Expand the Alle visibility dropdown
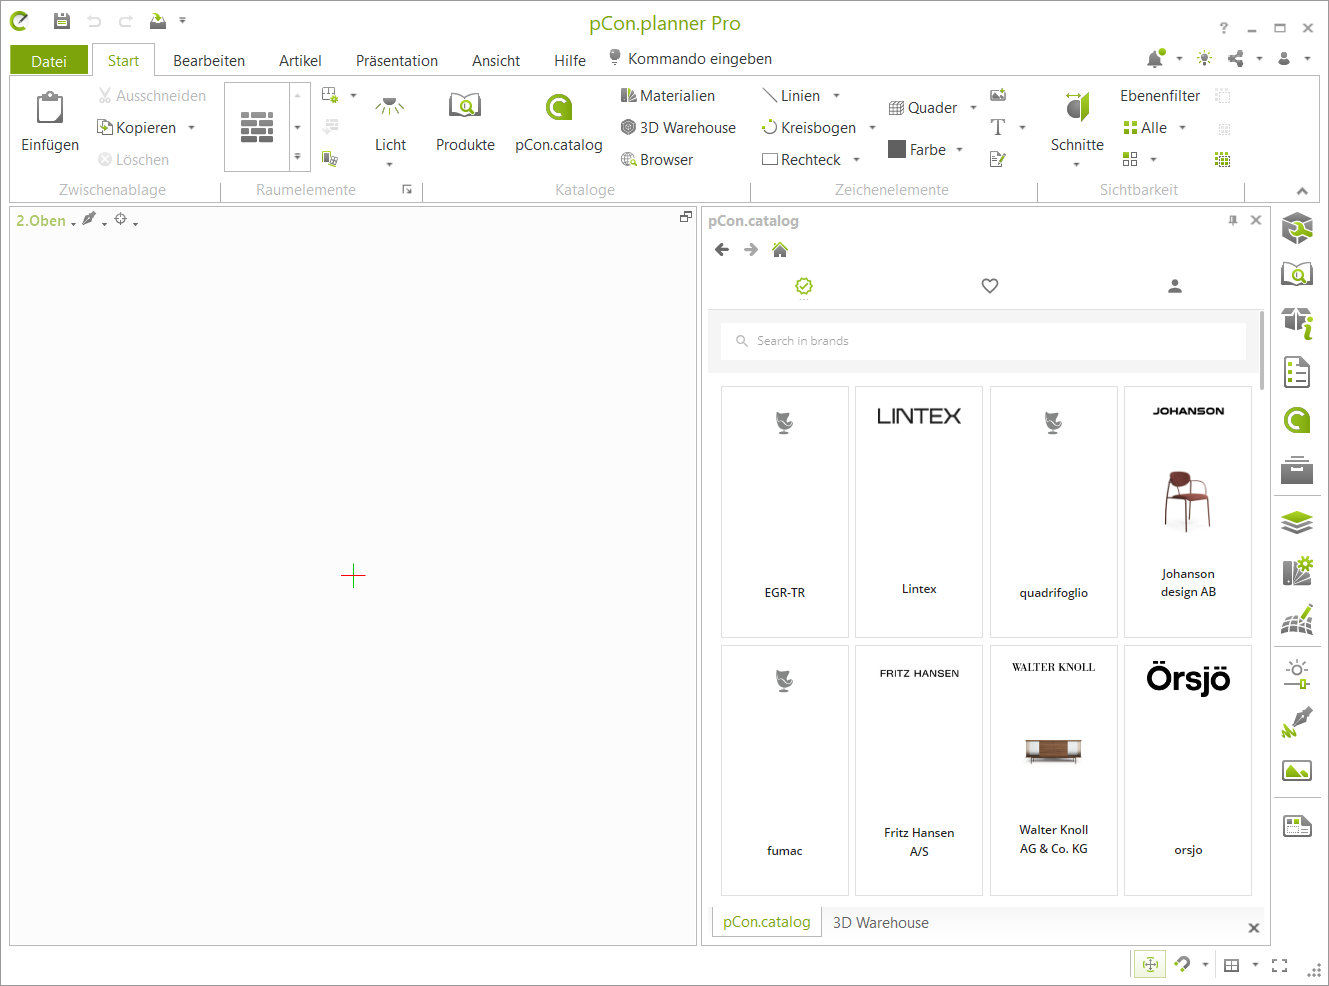1329x986 pixels. (1182, 128)
